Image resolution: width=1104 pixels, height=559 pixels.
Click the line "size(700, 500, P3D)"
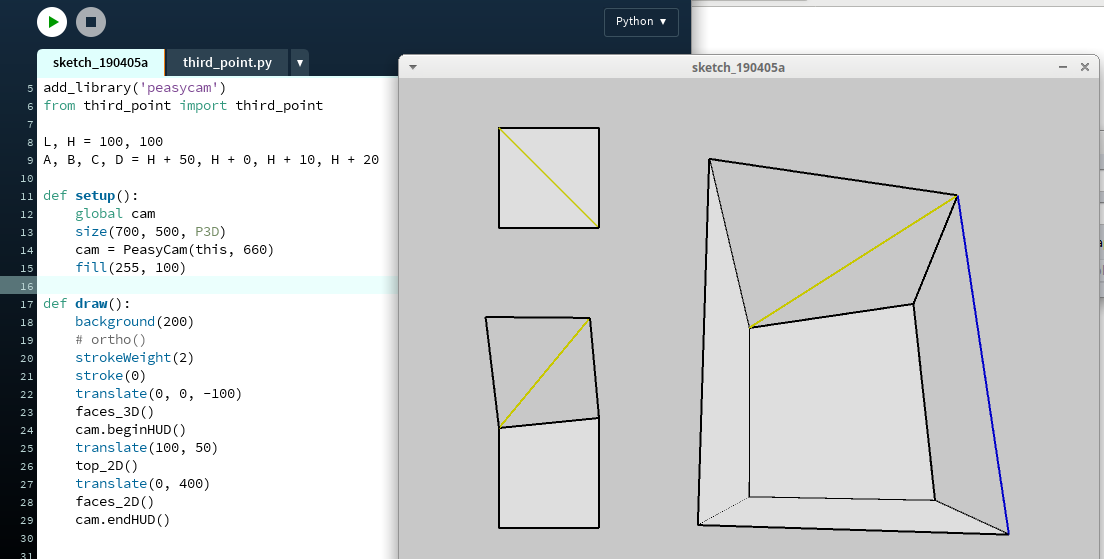151,232
